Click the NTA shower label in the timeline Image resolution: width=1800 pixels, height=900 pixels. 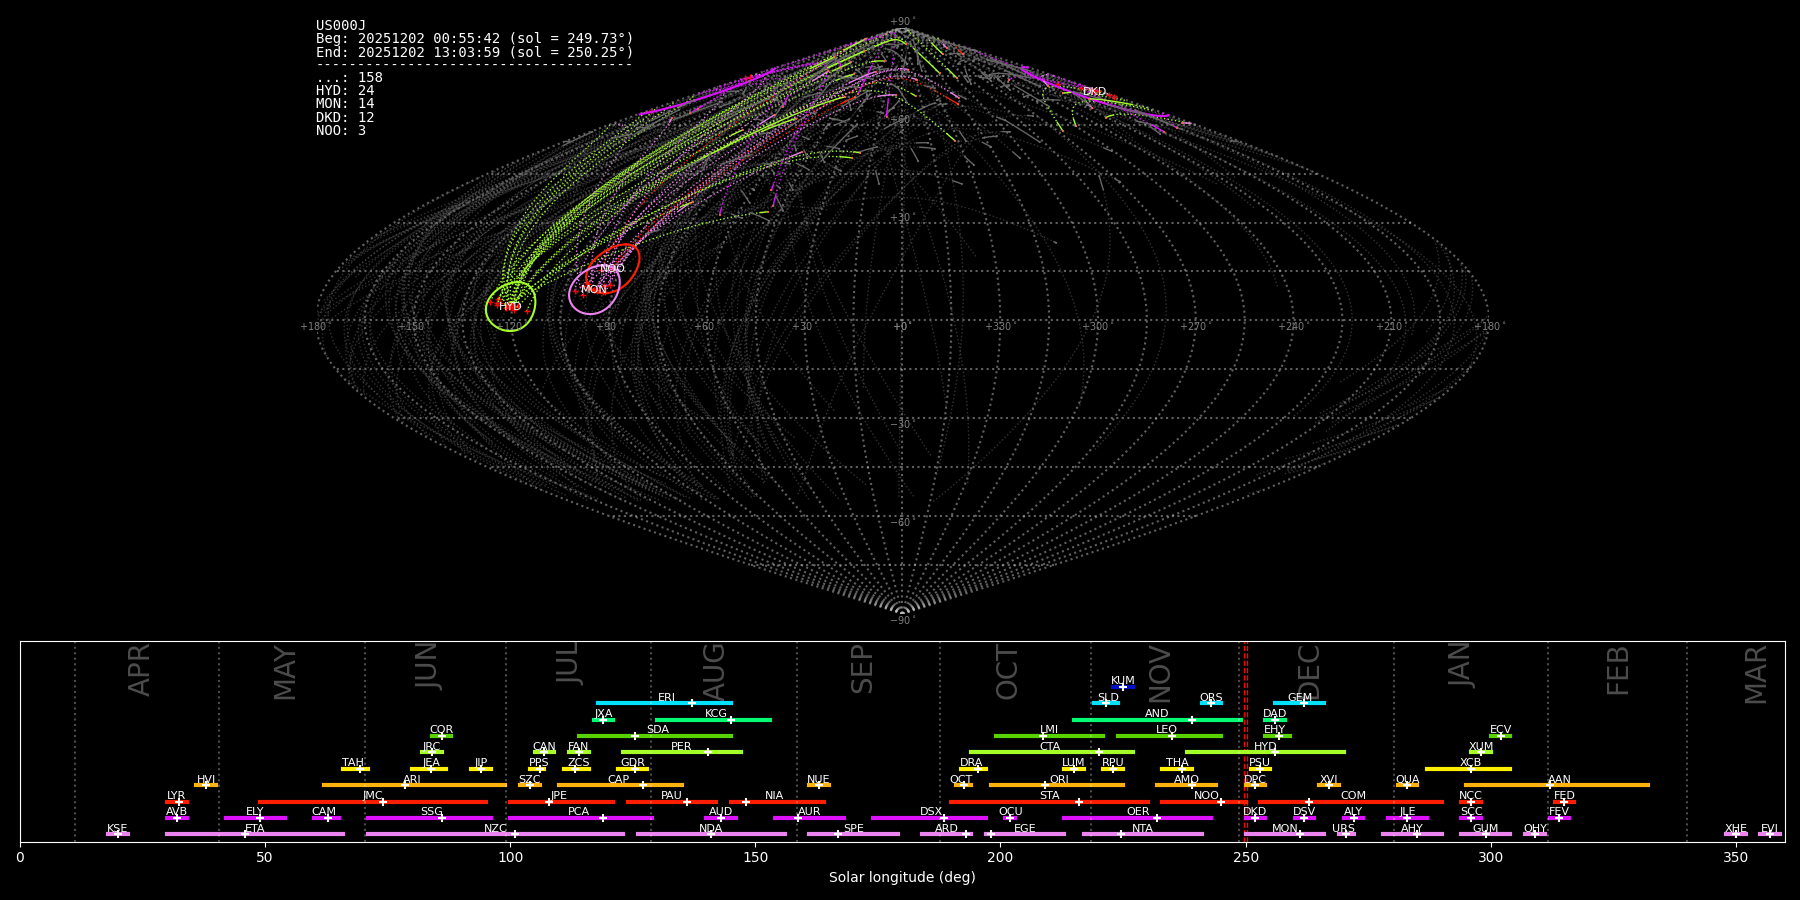1142,829
